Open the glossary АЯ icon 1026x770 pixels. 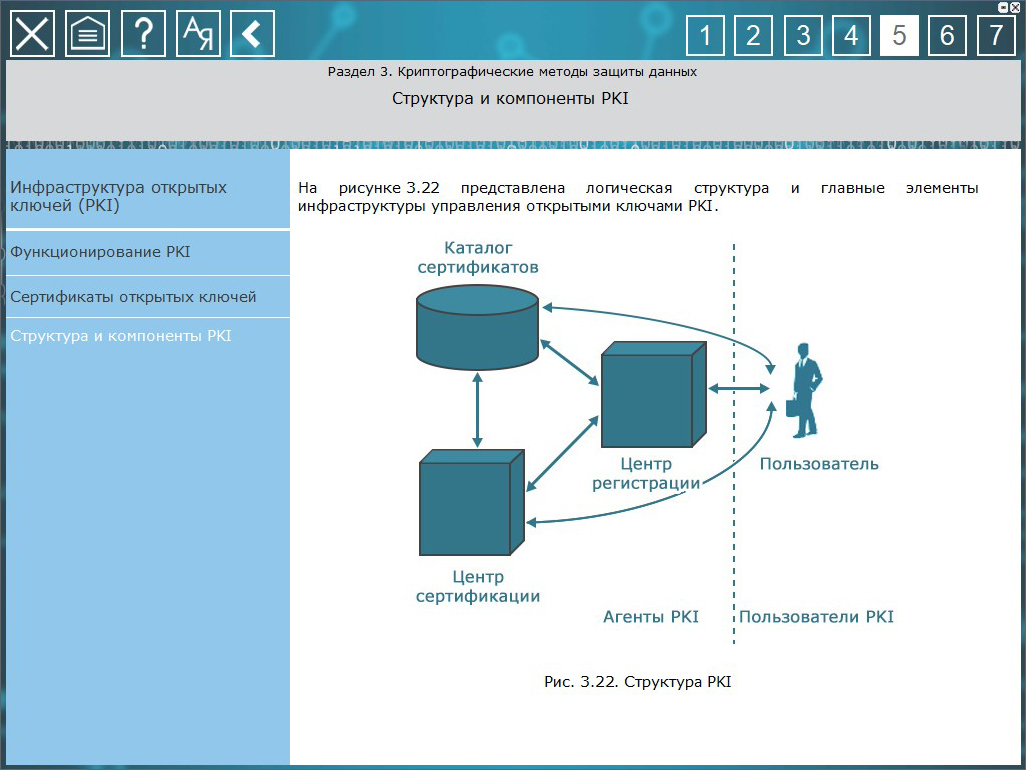198,34
